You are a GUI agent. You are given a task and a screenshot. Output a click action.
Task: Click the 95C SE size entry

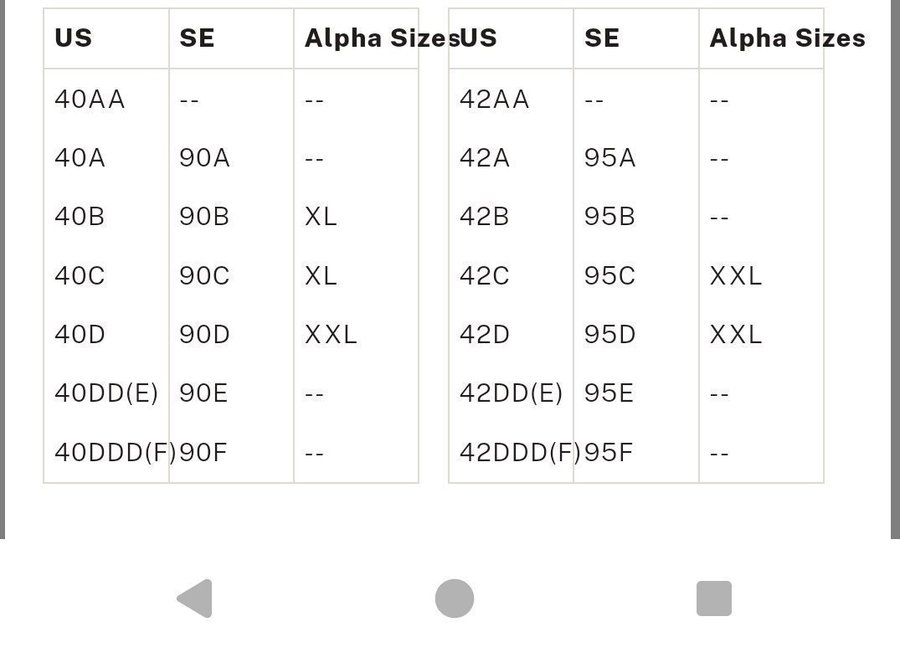click(610, 276)
